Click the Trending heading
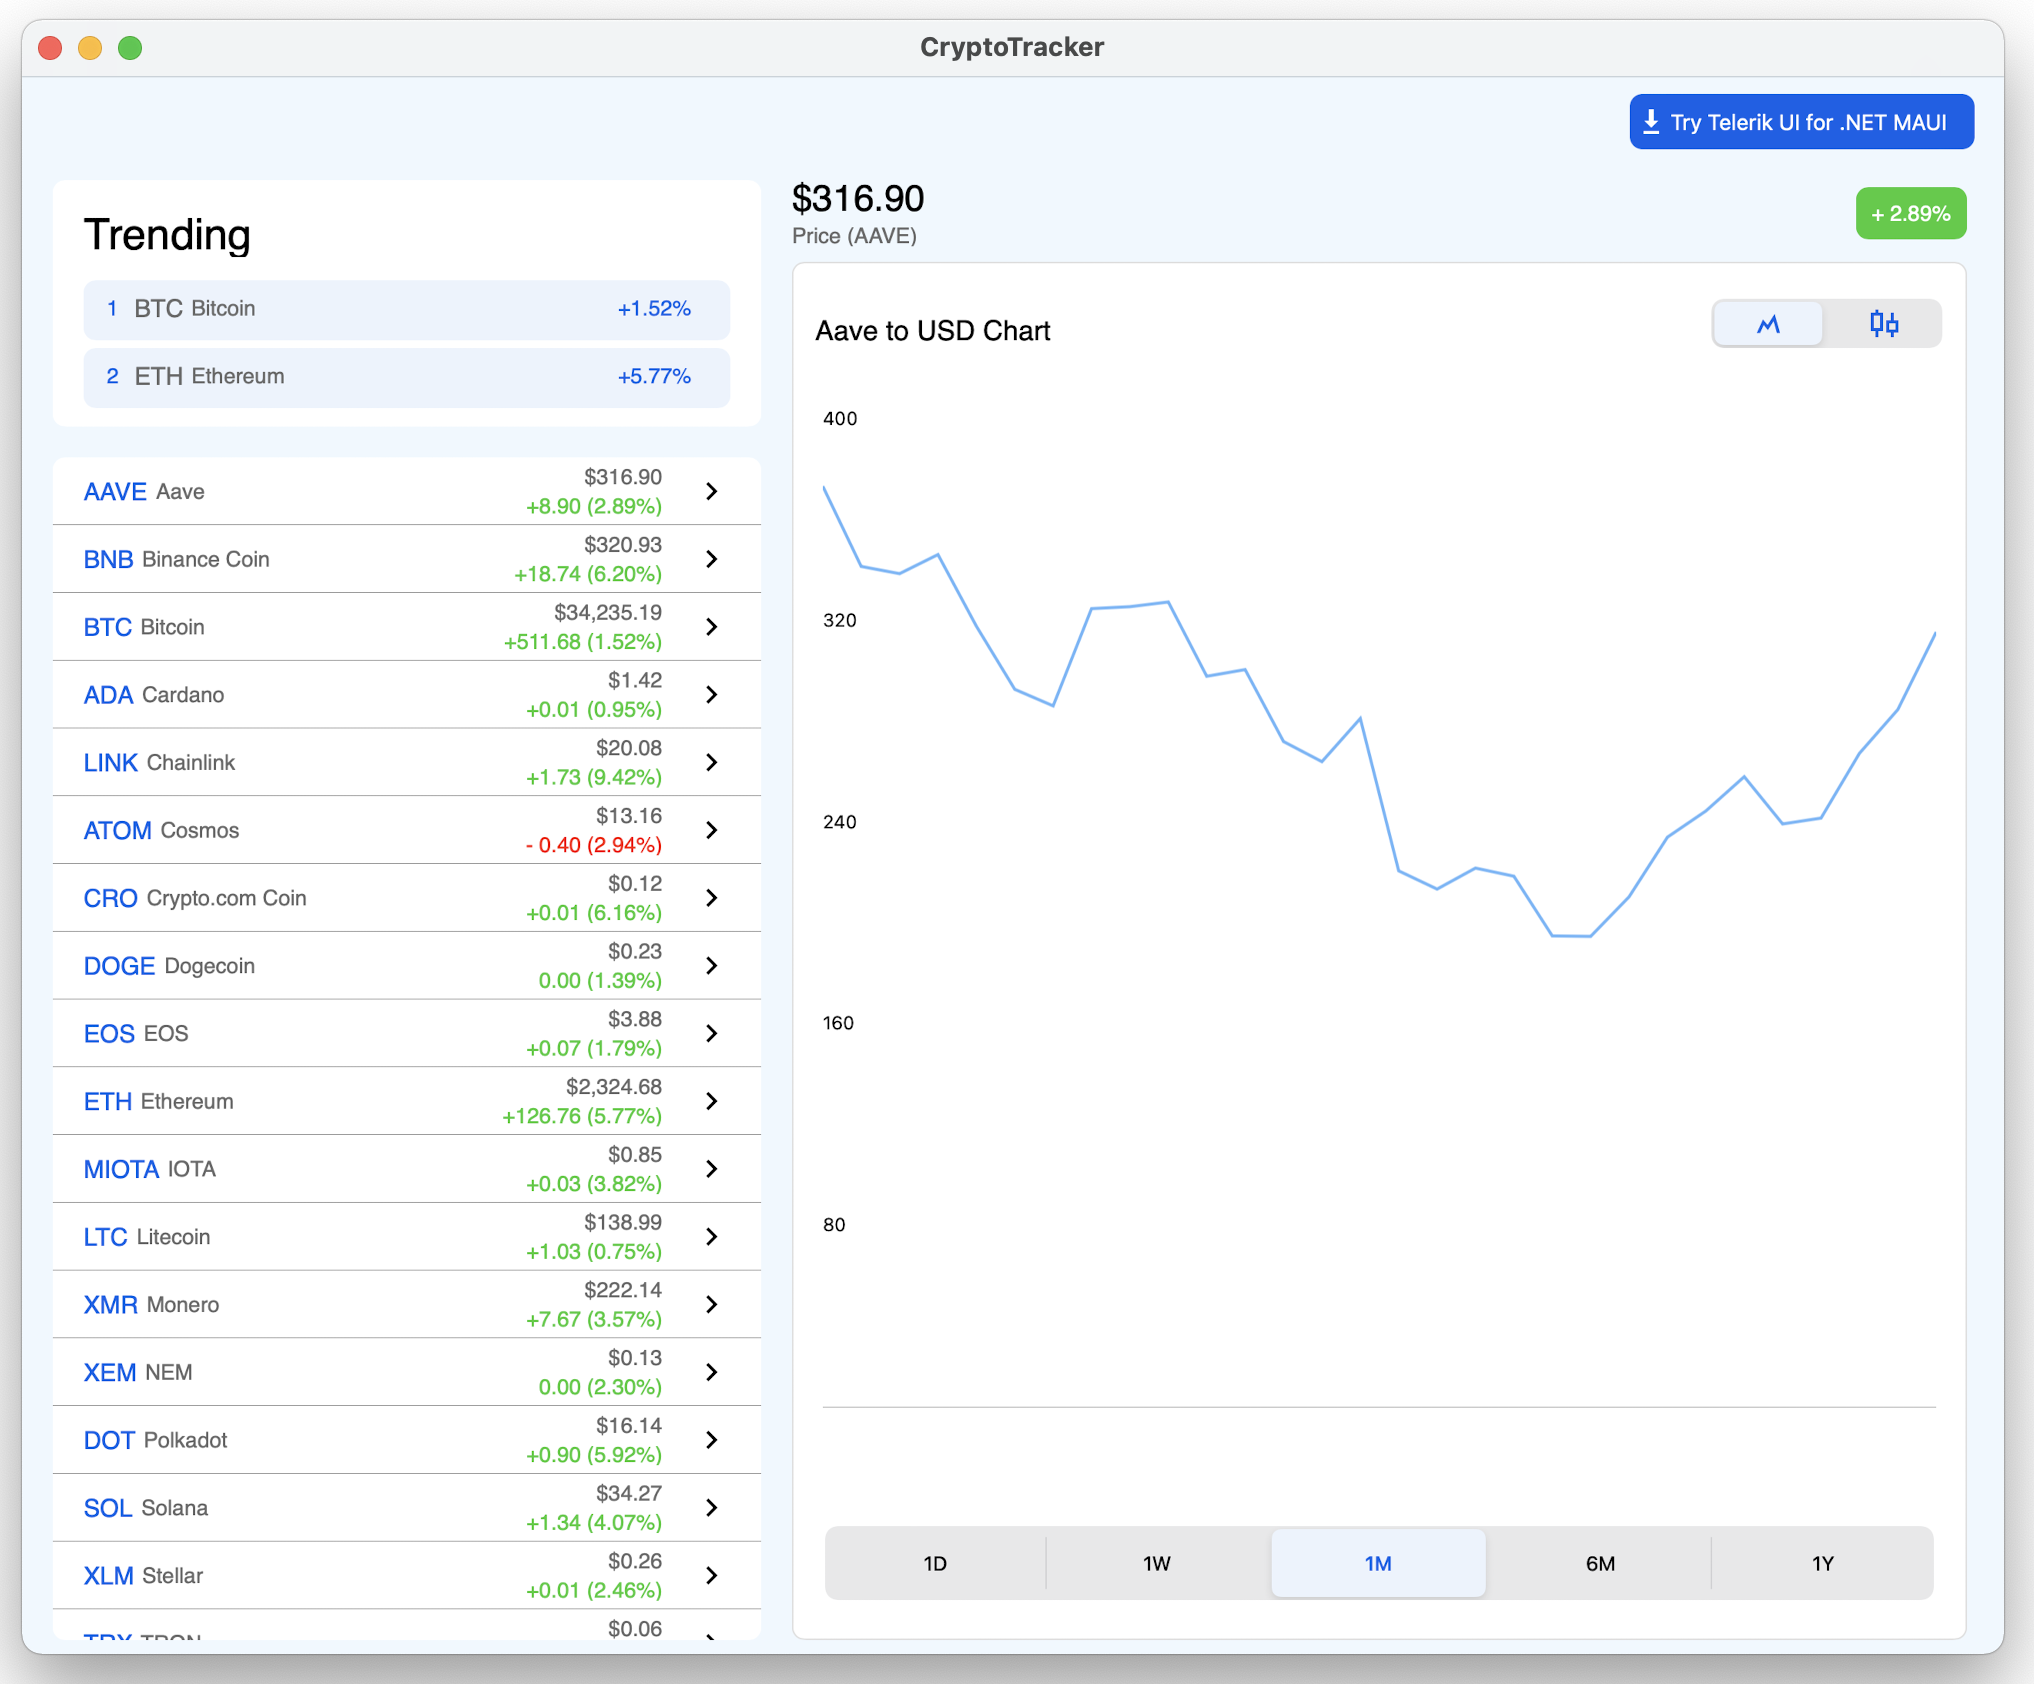 pyautogui.click(x=167, y=234)
